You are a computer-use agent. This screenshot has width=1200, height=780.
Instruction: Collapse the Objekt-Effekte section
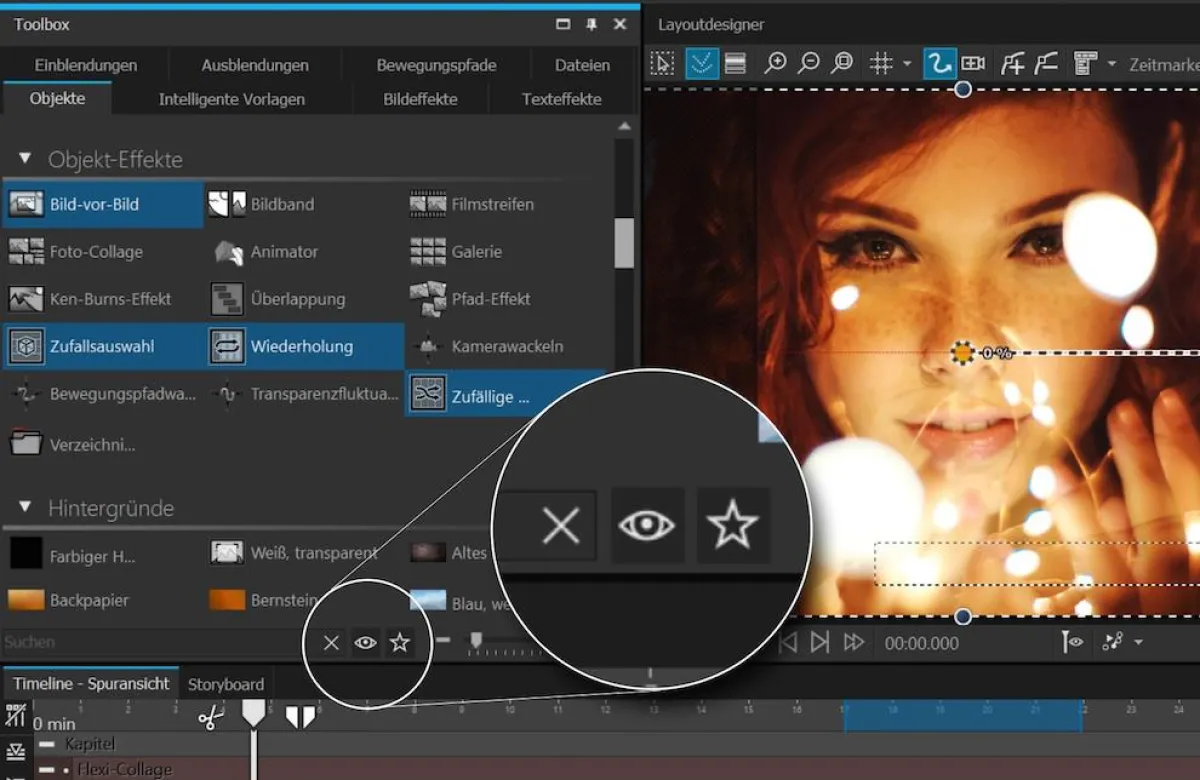click(26, 160)
